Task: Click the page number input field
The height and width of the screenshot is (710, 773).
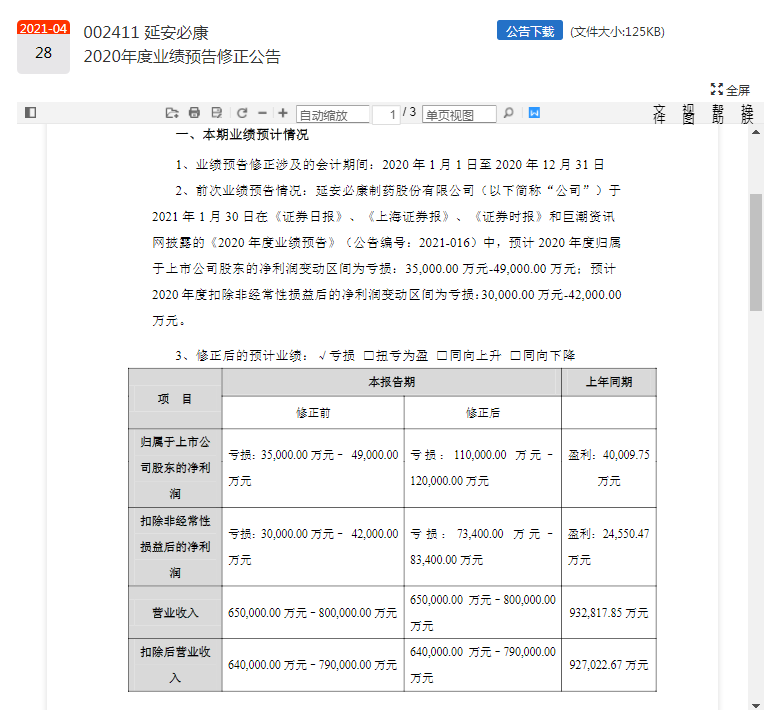Action: click(x=386, y=114)
